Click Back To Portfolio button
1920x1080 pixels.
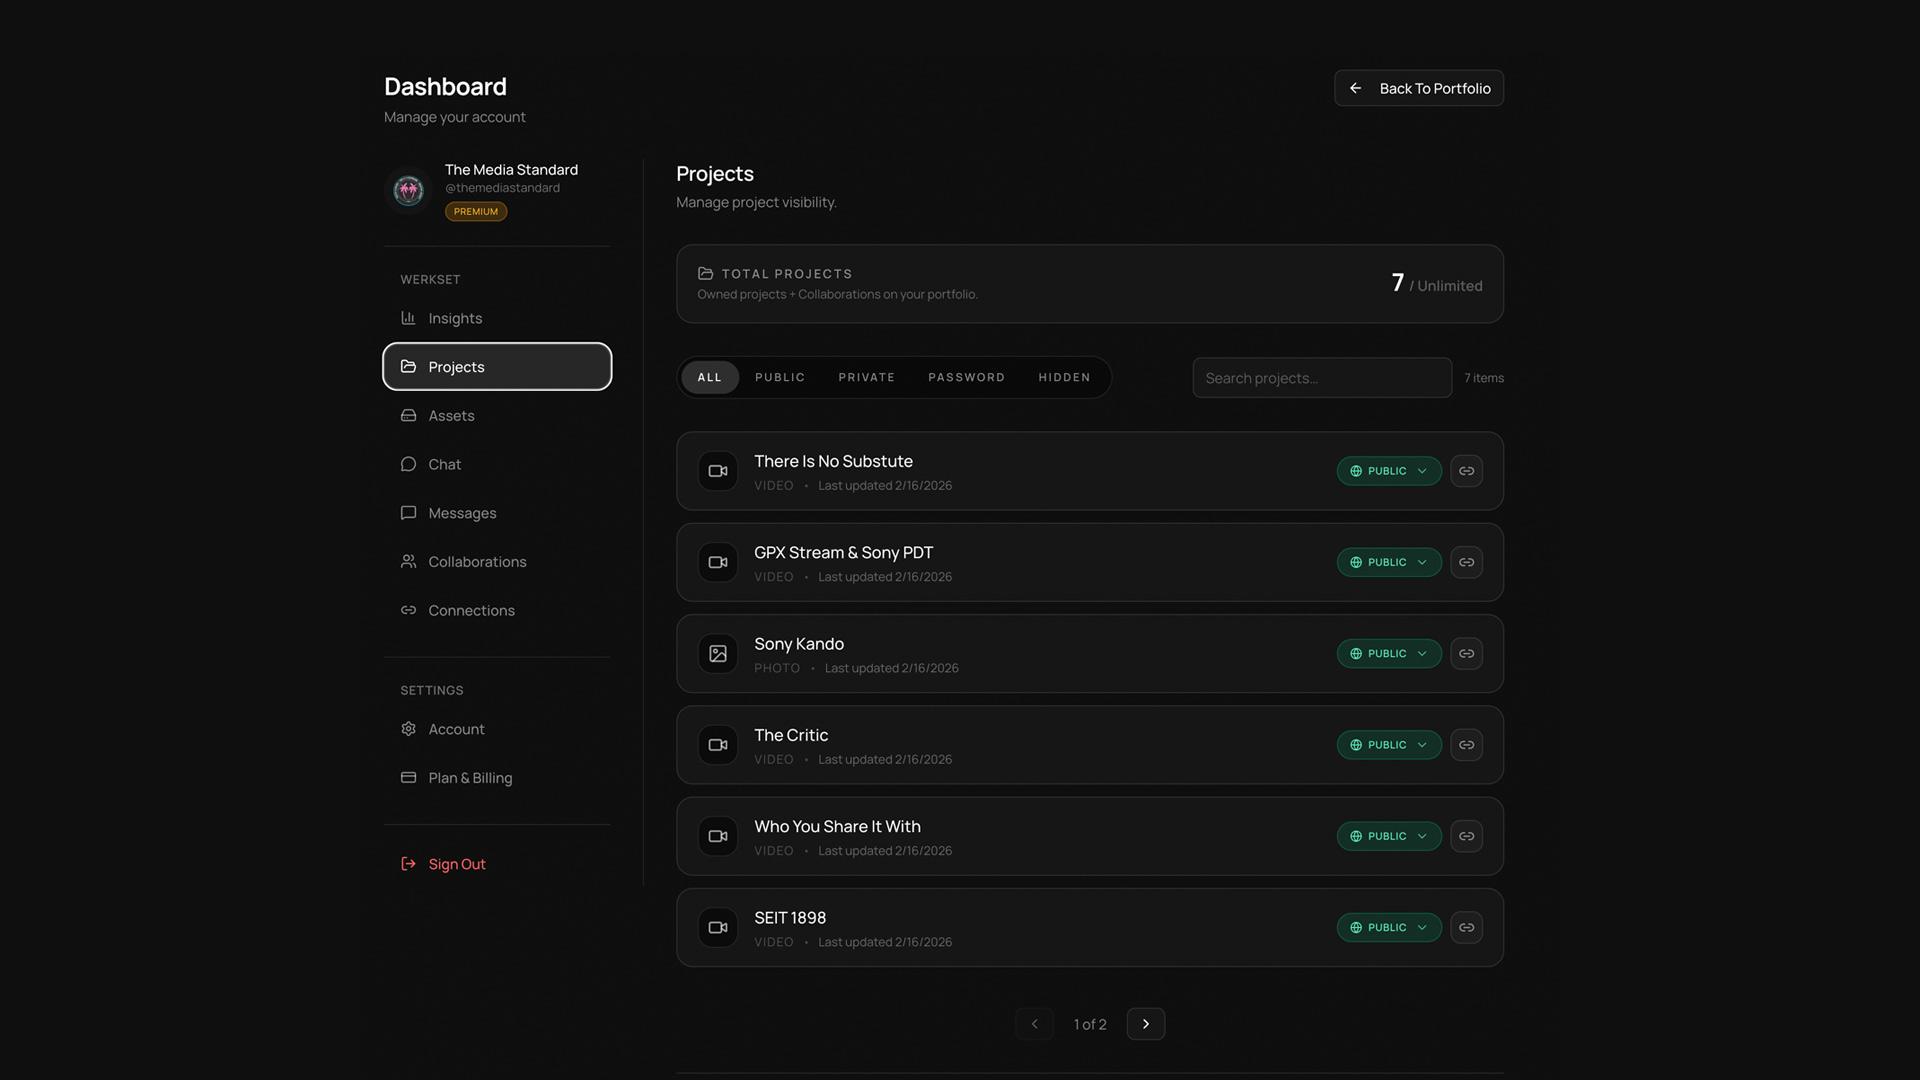[1418, 88]
